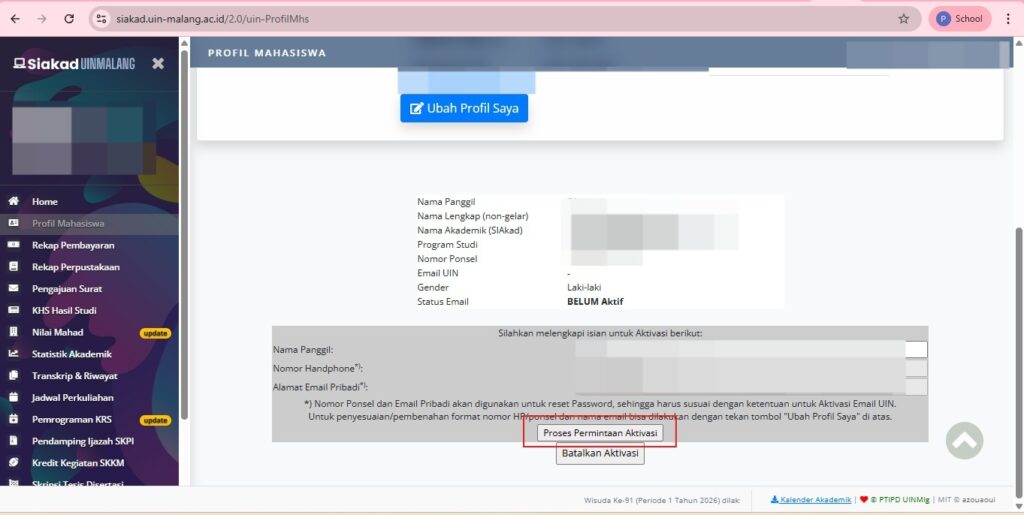Open the Pemrograman KRS menu item
The height and width of the screenshot is (515, 1024).
pos(72,419)
